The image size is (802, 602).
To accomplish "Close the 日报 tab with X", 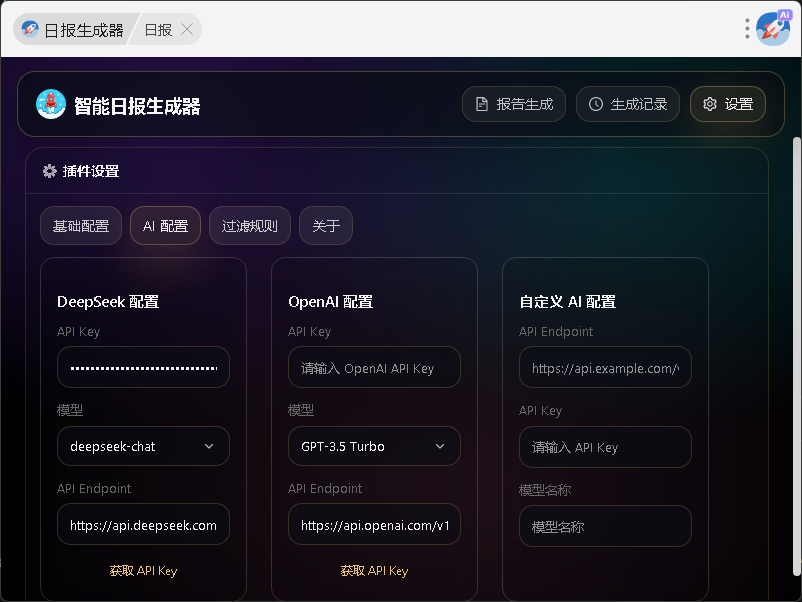I will point(187,30).
